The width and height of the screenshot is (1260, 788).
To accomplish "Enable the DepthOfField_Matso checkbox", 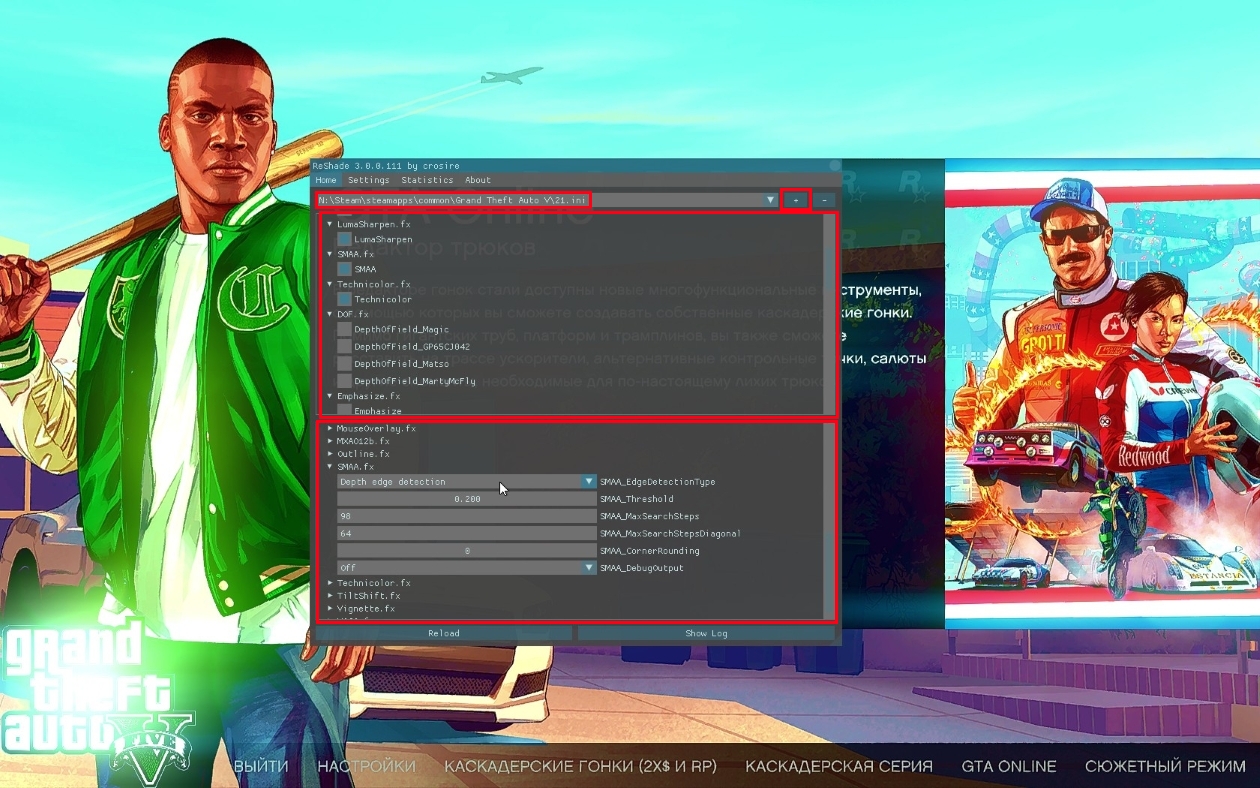I will pyautogui.click(x=344, y=364).
